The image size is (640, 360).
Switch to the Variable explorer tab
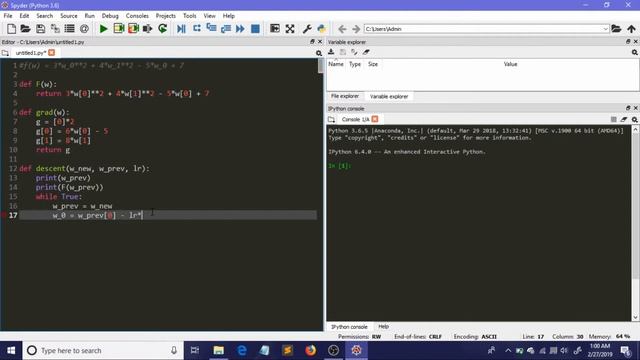tap(389, 97)
